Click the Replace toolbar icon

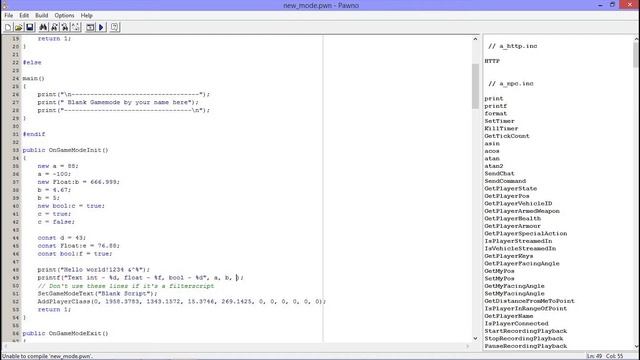65,27
